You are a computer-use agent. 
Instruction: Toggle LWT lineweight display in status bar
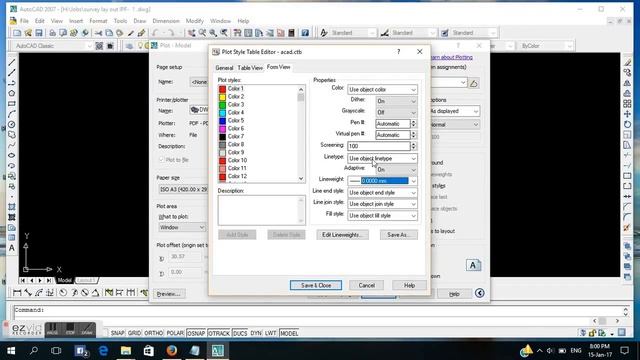coord(270,333)
